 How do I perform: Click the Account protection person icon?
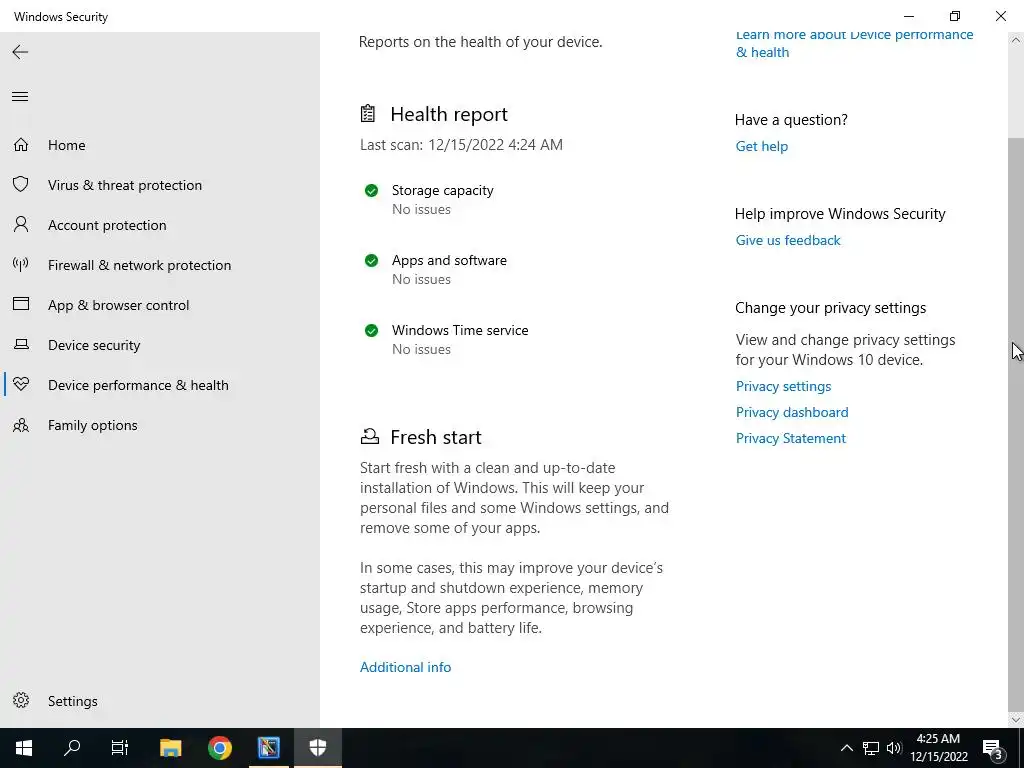[x=21, y=225]
